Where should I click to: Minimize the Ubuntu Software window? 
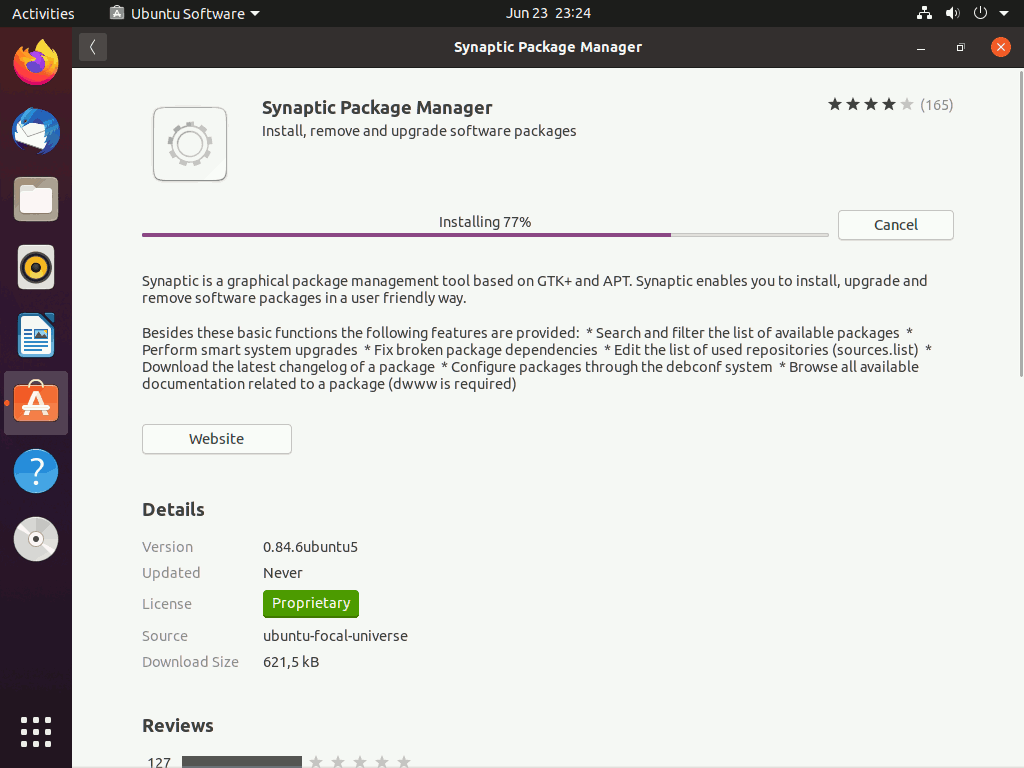pos(921,47)
